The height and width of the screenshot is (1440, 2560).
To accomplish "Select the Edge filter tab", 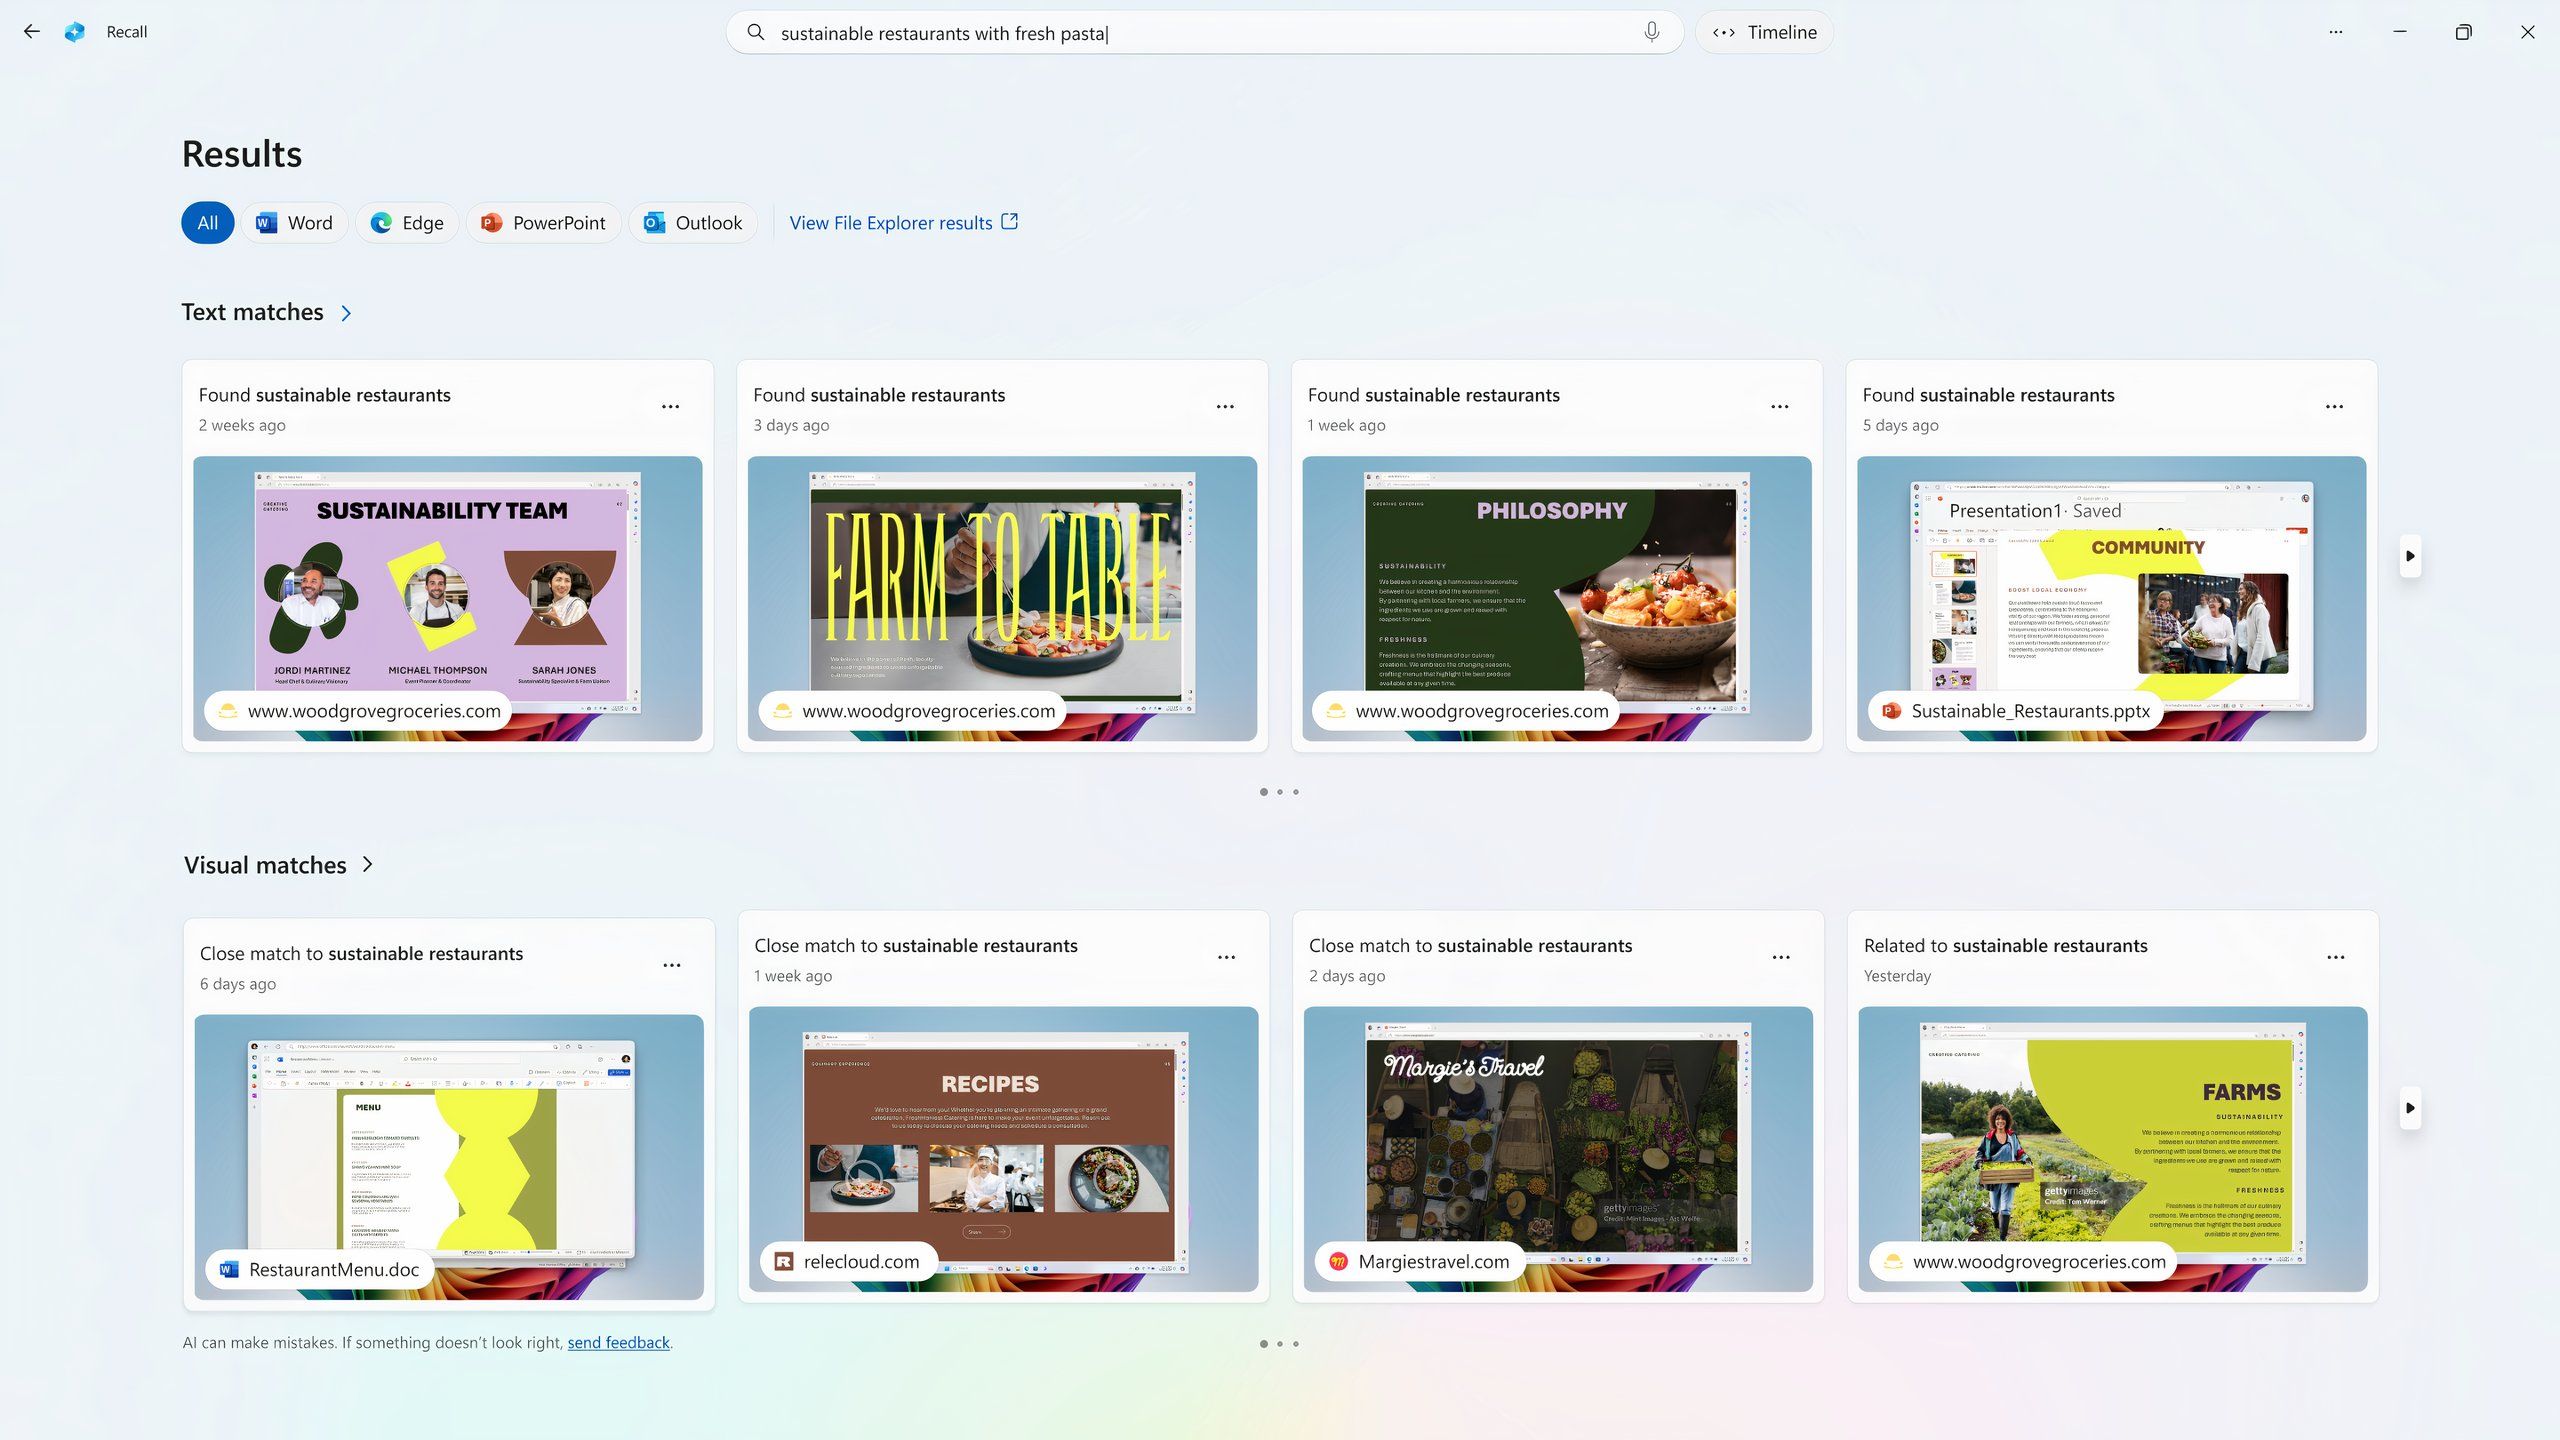I will (x=406, y=222).
